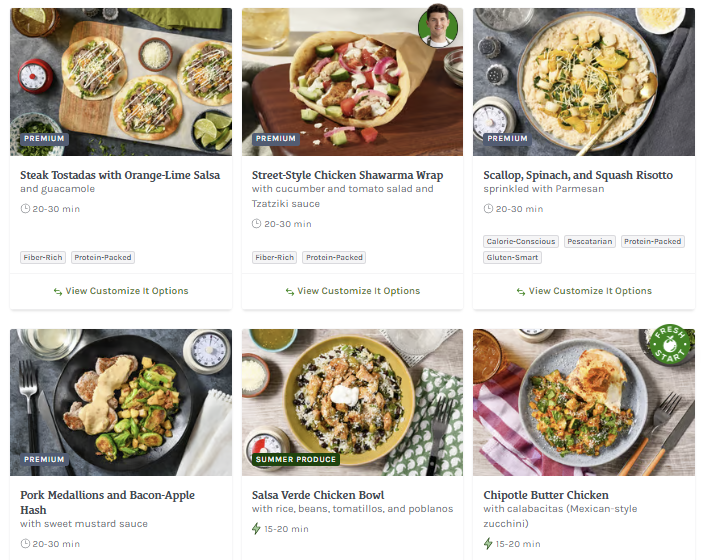Click the Summer Produce badge on Chicken Bowl image
Screen dimensions: 703x560
[x=295, y=459]
